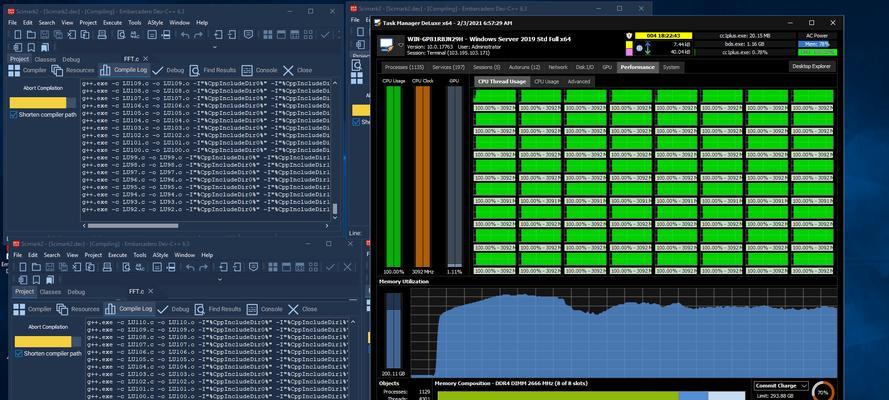The height and width of the screenshot is (400, 889).
Task: Open the Network tab in Task Manager
Action: (558, 67)
